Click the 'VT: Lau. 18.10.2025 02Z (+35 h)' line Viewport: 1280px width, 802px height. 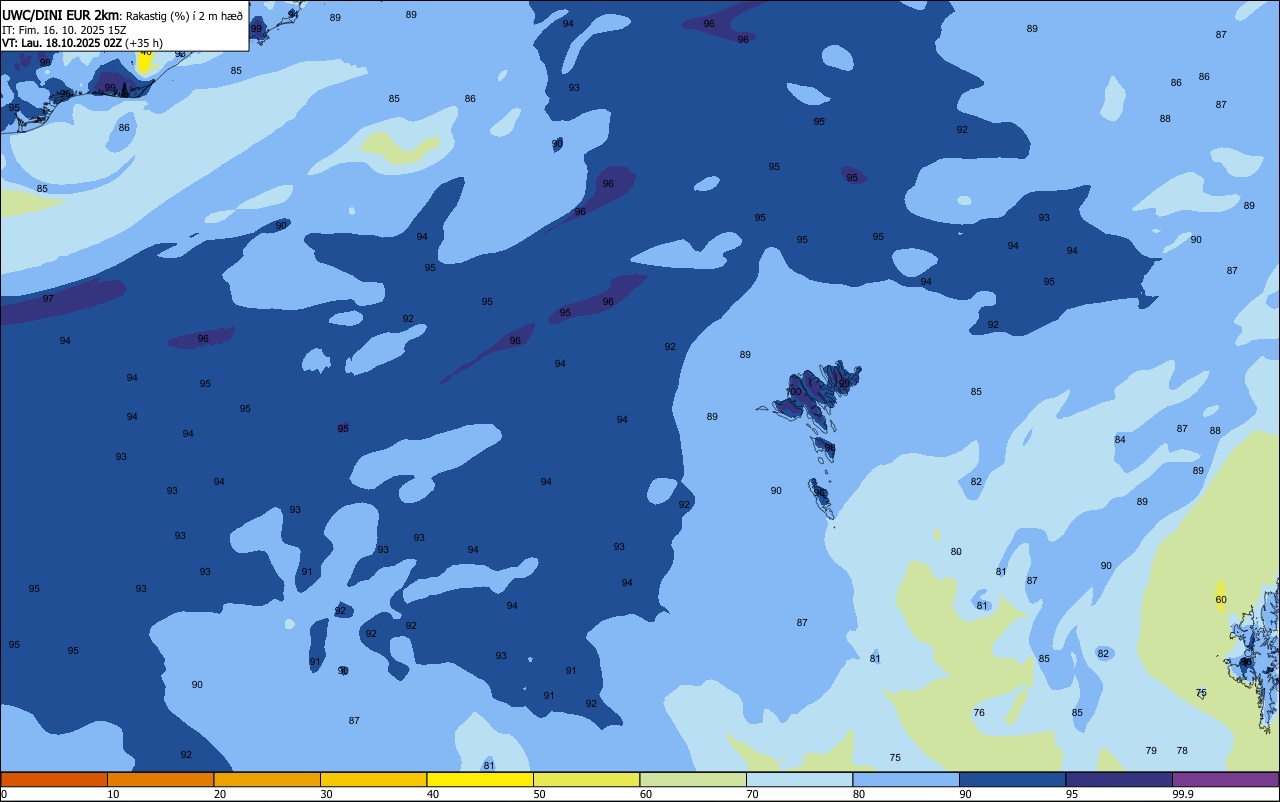[82, 43]
